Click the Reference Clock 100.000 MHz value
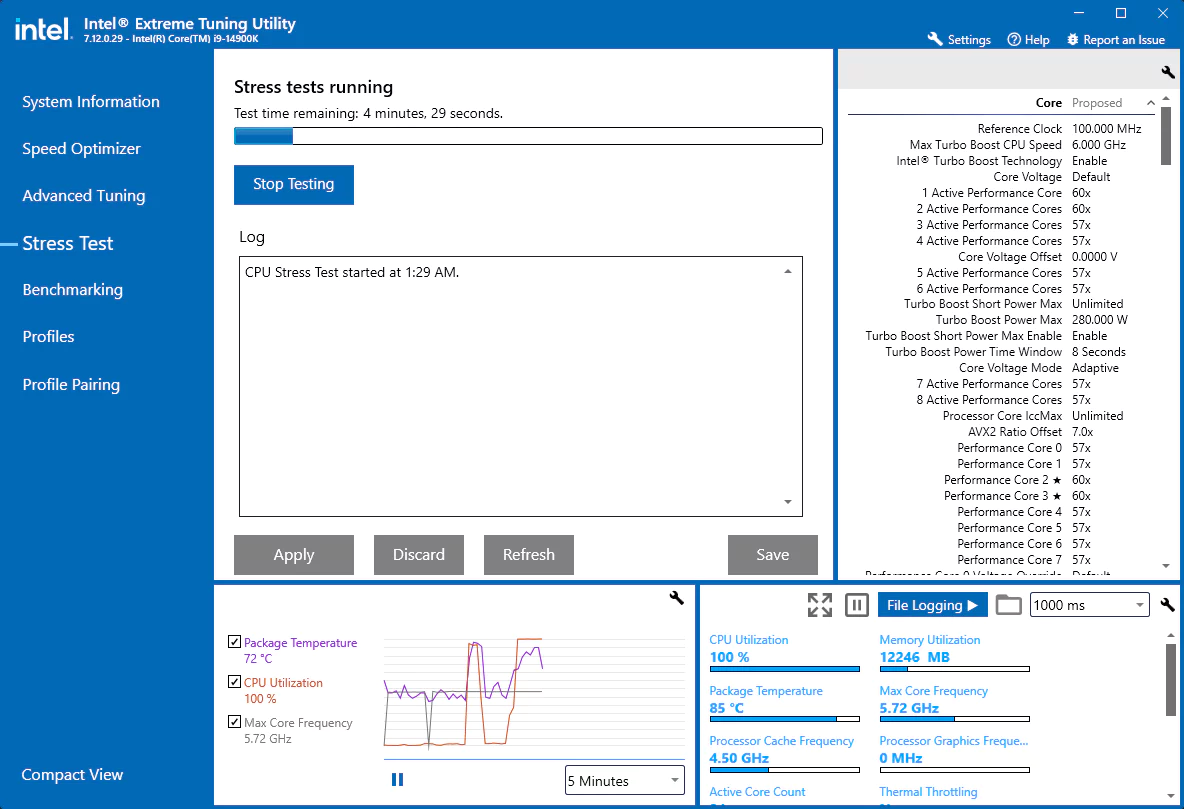Screen dimensions: 1184x809 (1106, 129)
